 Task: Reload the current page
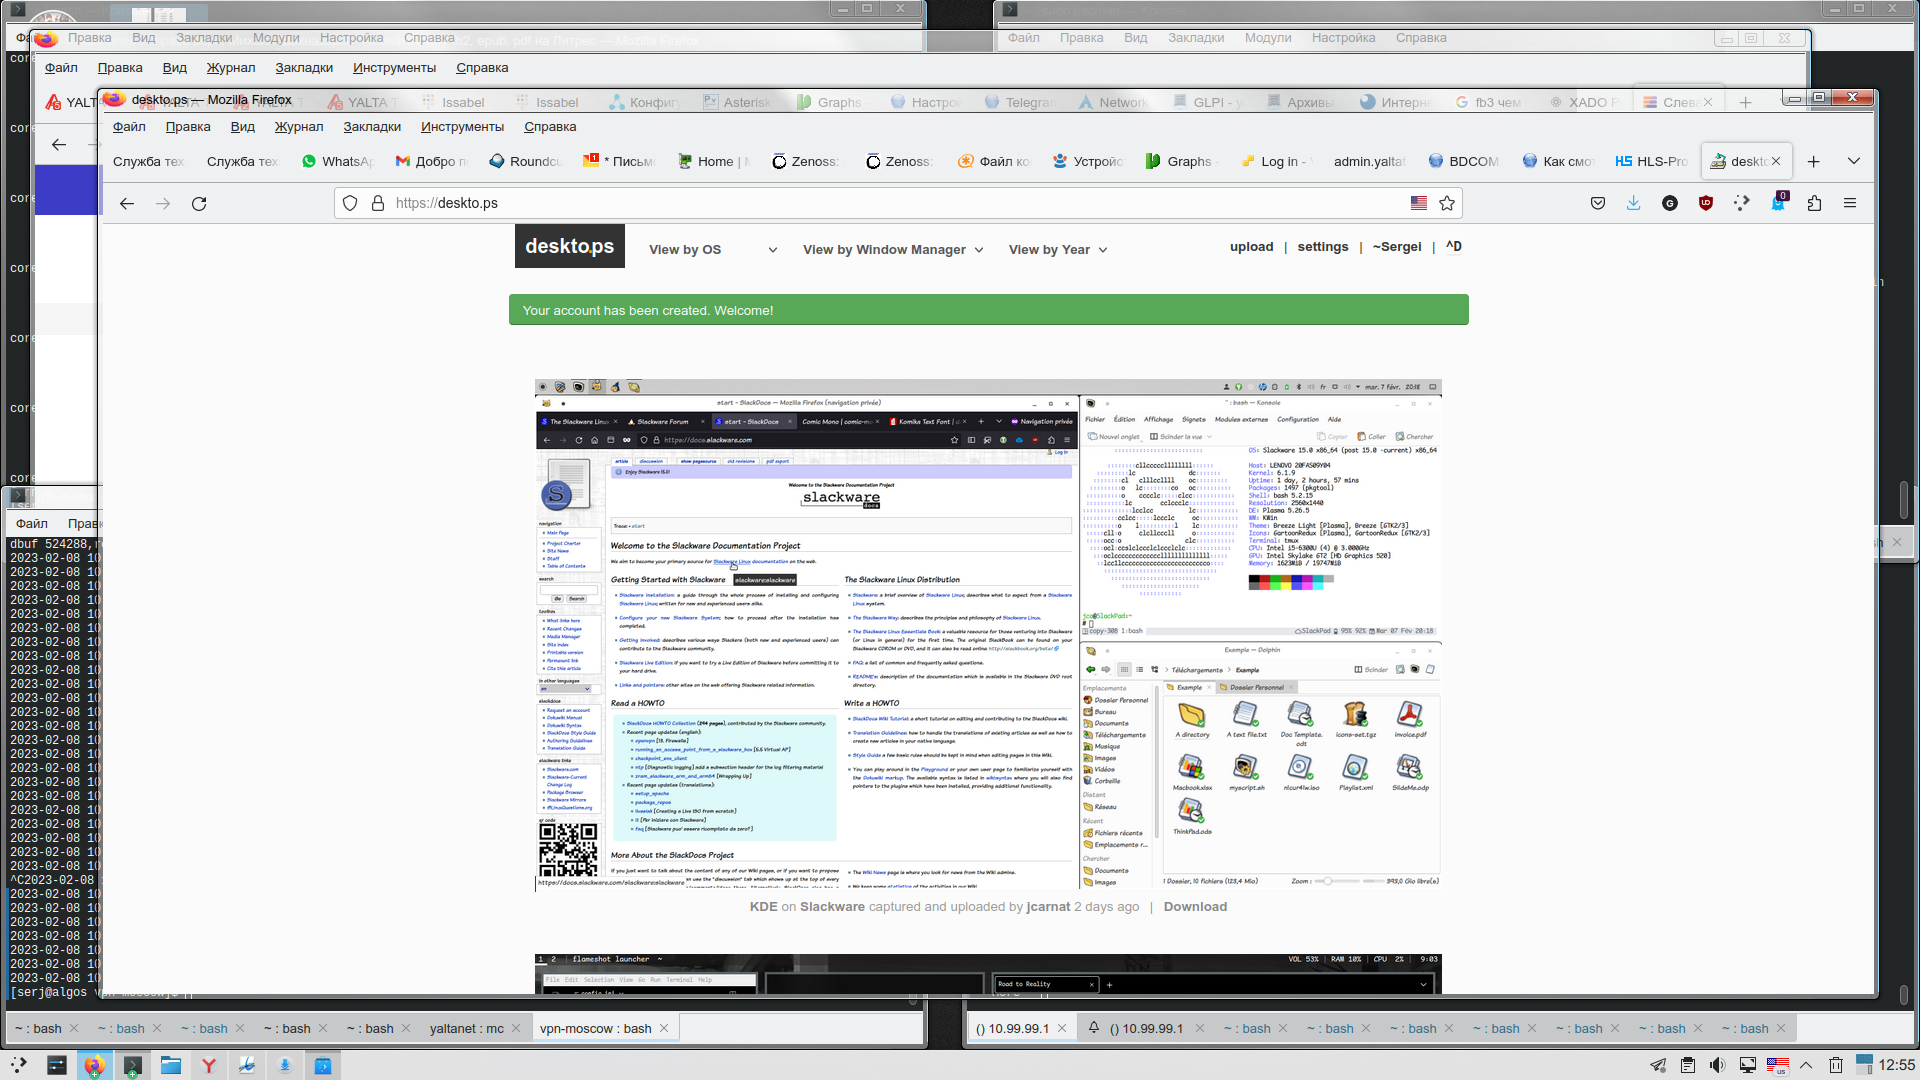tap(199, 203)
